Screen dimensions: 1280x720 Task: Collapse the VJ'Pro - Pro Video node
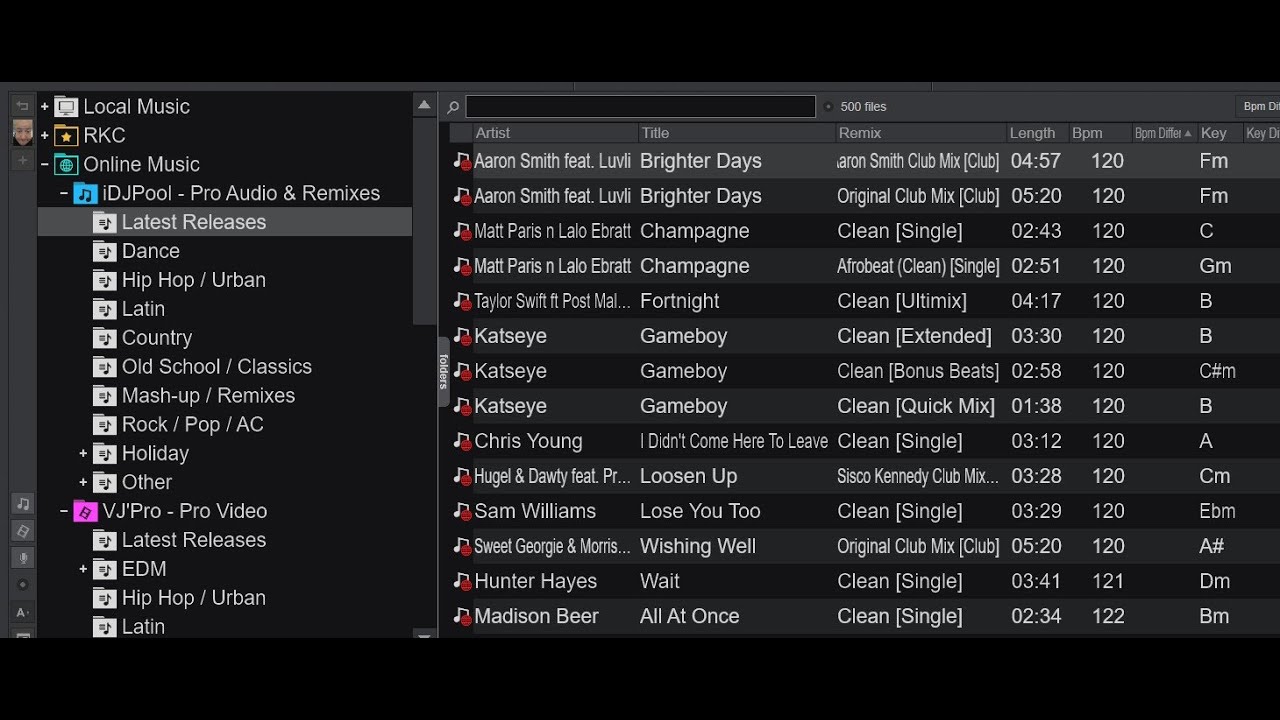tap(64, 511)
